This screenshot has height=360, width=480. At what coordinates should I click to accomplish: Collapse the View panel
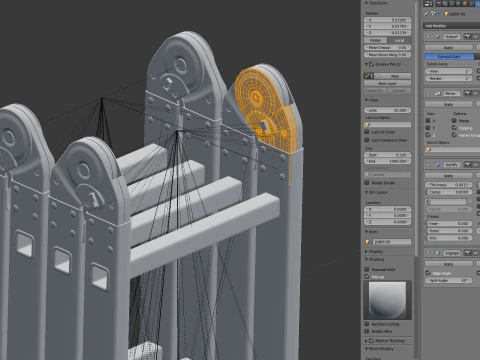[366, 100]
